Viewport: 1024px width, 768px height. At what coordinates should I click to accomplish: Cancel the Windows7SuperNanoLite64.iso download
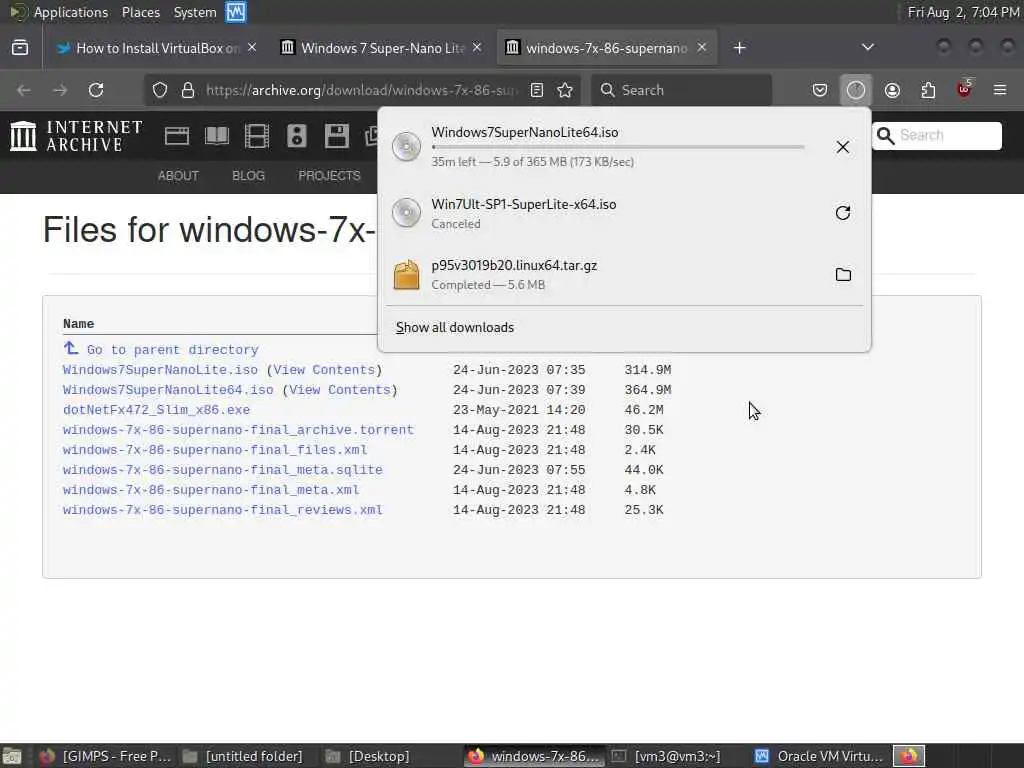(842, 147)
